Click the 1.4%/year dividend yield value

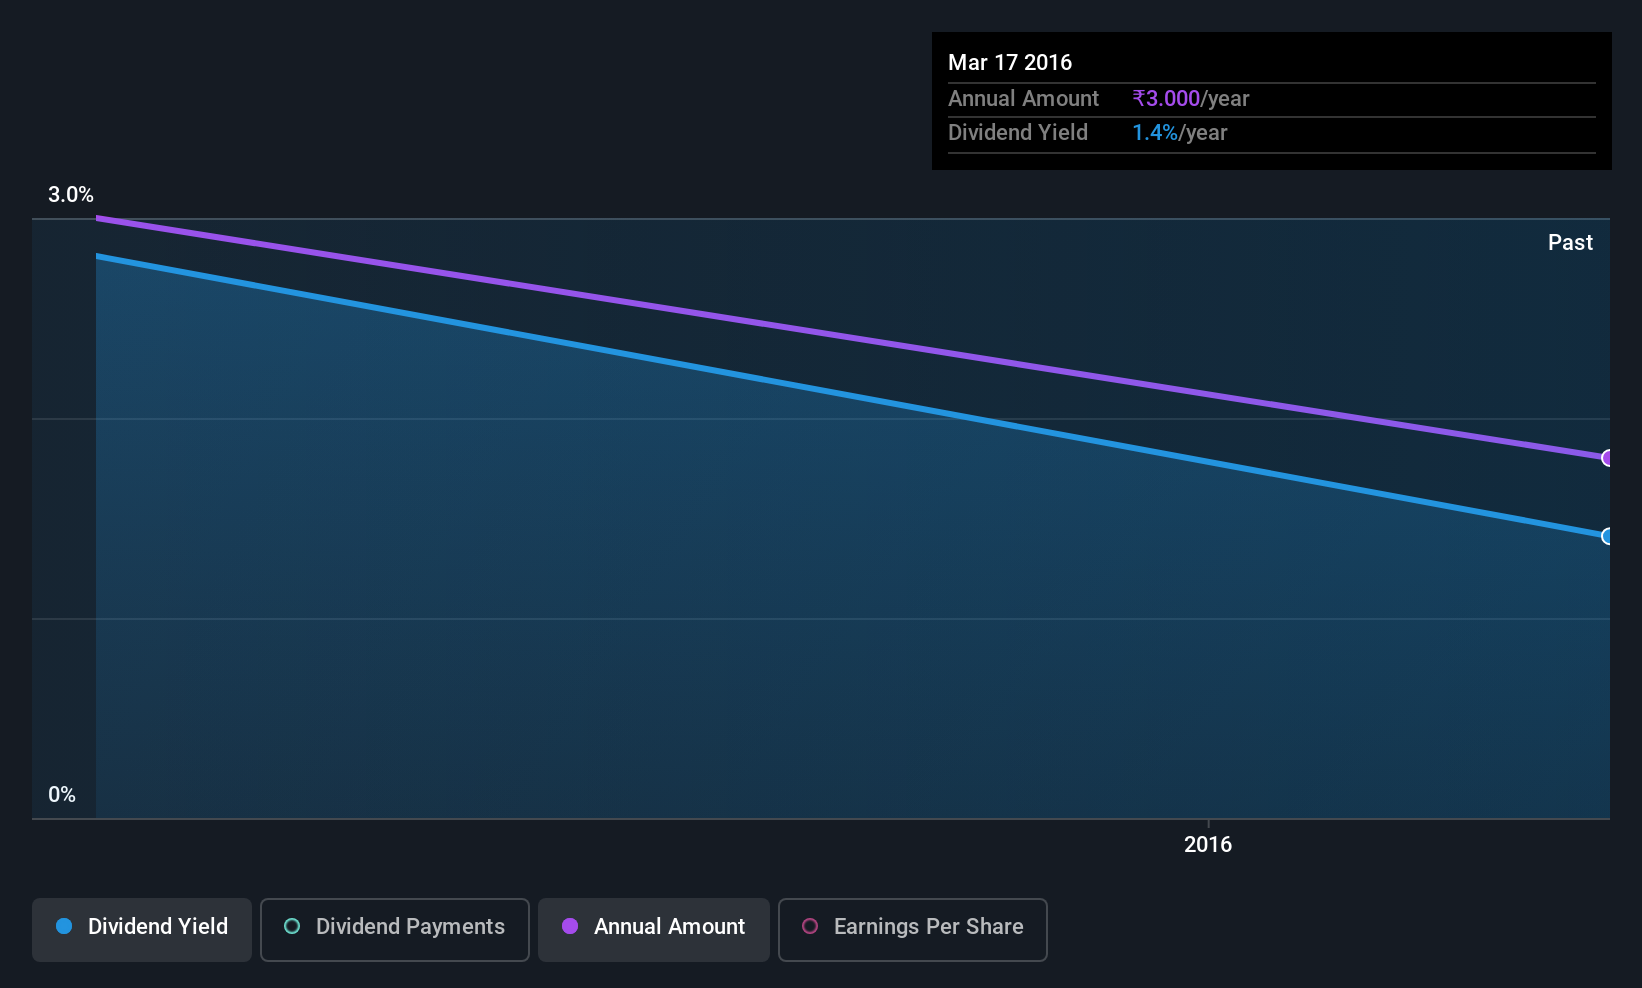[x=1180, y=132]
